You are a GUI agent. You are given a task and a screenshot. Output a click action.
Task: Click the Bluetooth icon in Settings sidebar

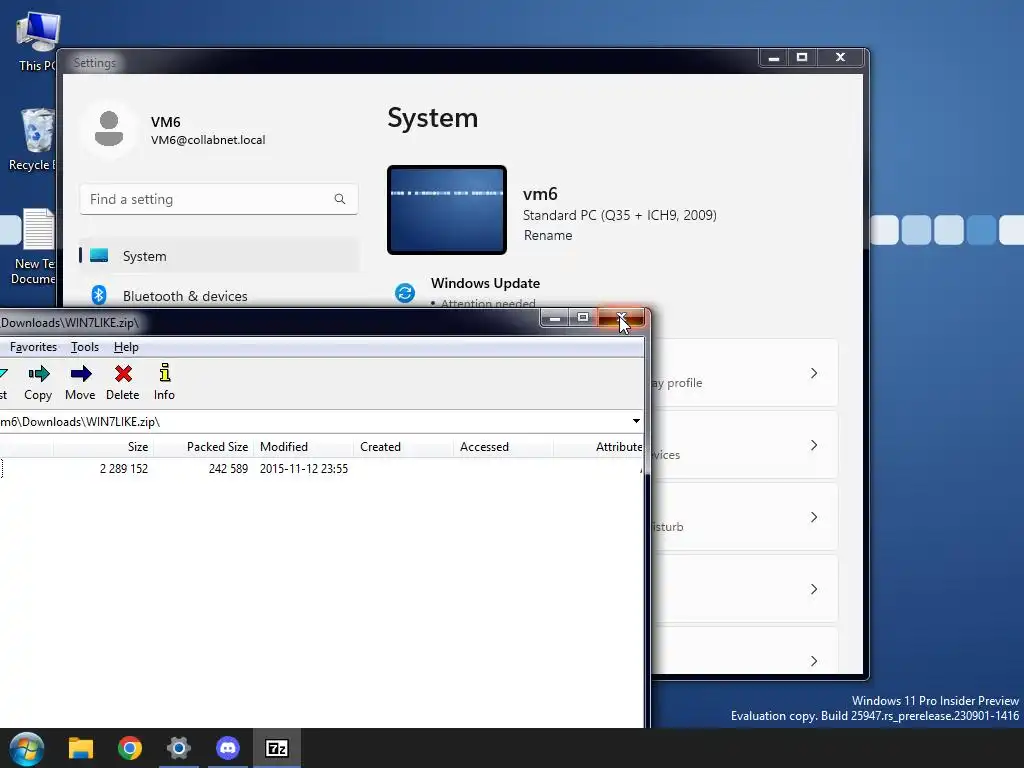point(99,295)
